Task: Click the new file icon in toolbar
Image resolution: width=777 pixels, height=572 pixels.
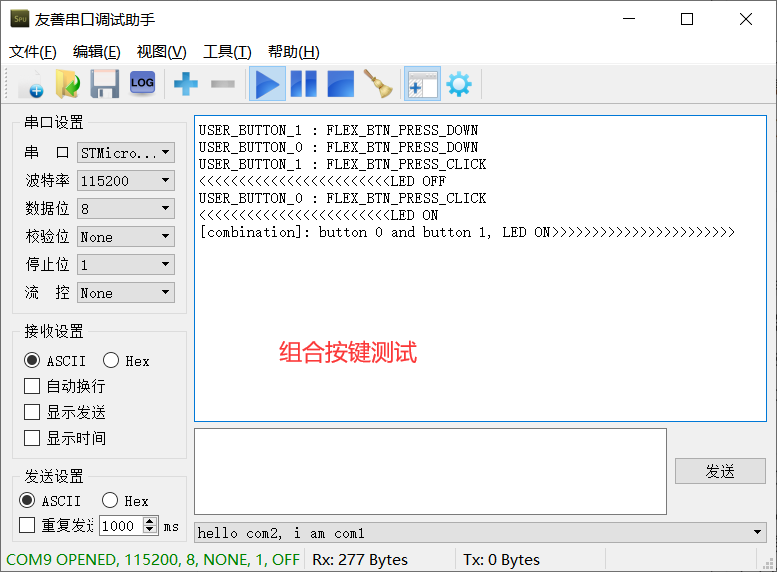Action: (31, 84)
